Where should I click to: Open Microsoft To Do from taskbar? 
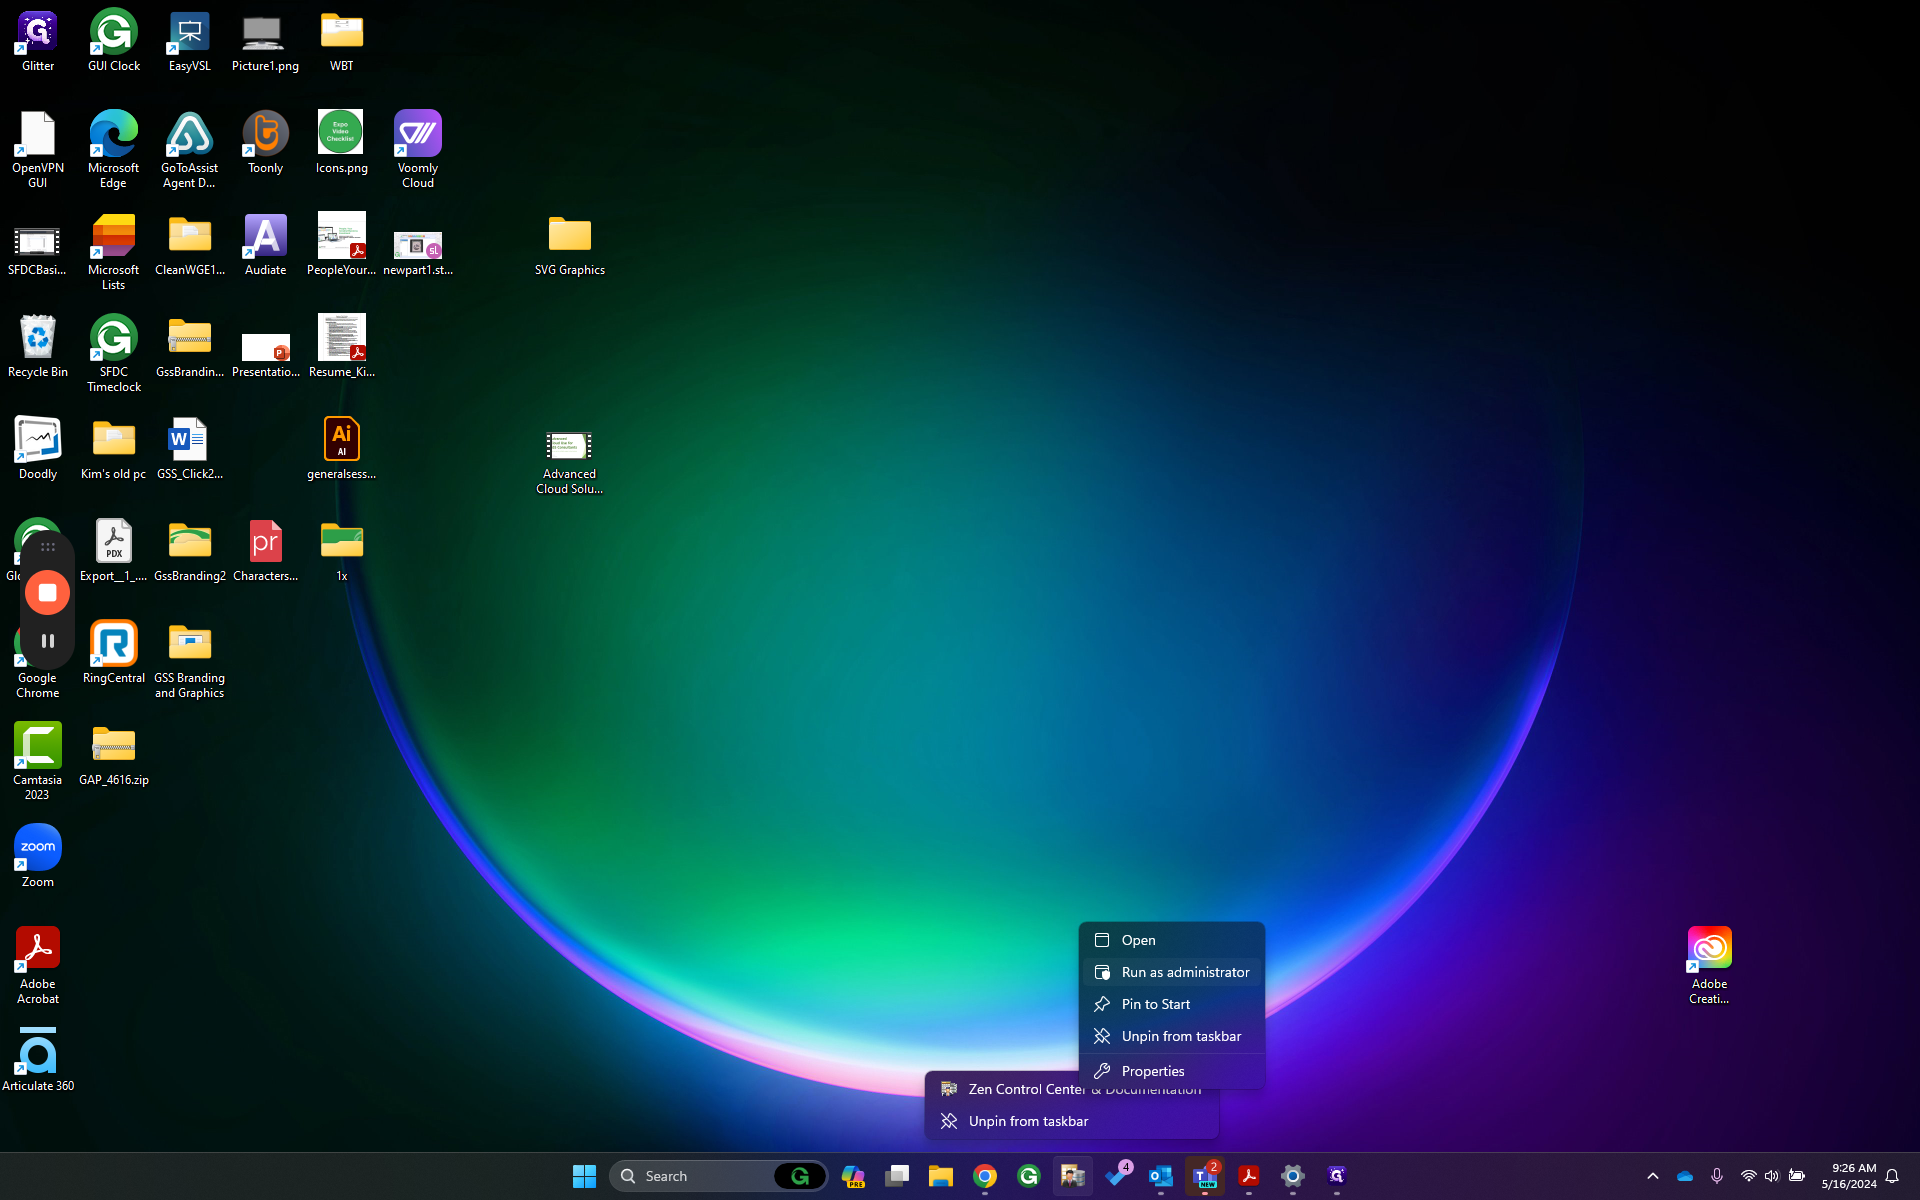tap(1117, 1176)
